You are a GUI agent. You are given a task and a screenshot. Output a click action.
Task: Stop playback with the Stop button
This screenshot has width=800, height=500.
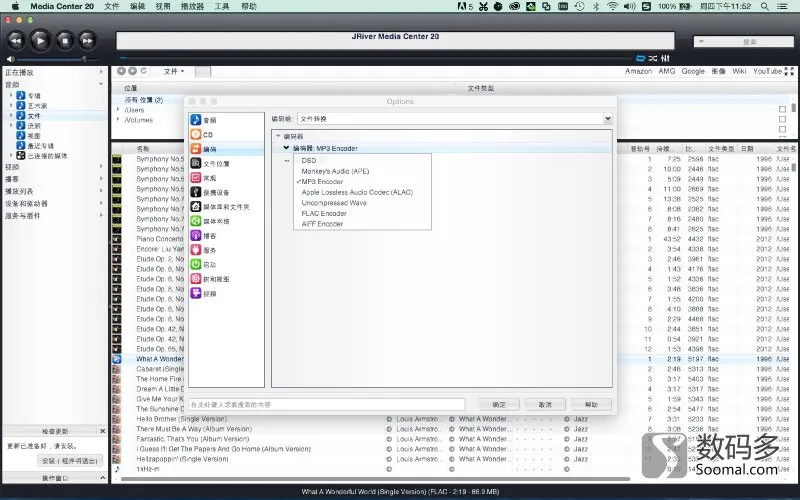click(x=65, y=40)
